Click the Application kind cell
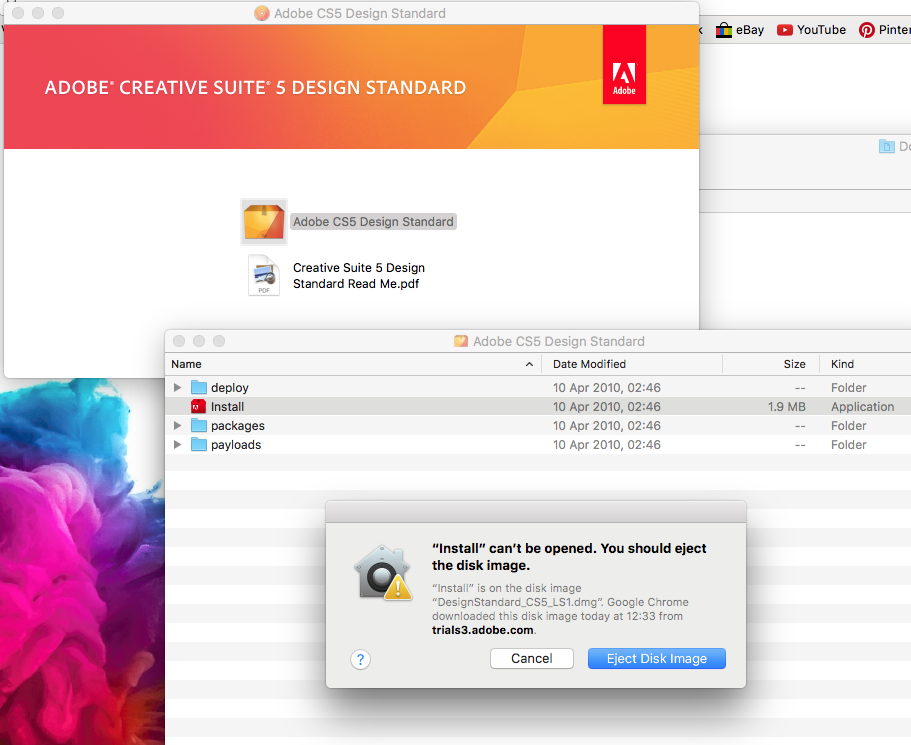Image resolution: width=911 pixels, height=745 pixels. 862,407
